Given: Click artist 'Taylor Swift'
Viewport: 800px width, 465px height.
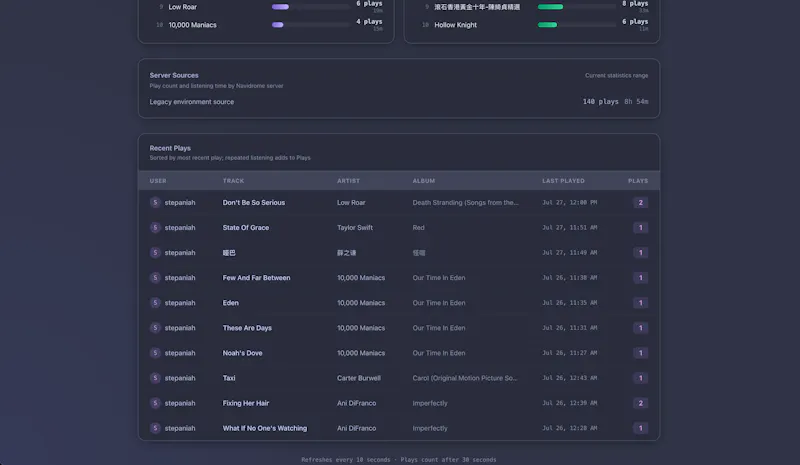Looking at the screenshot, I should click(355, 228).
